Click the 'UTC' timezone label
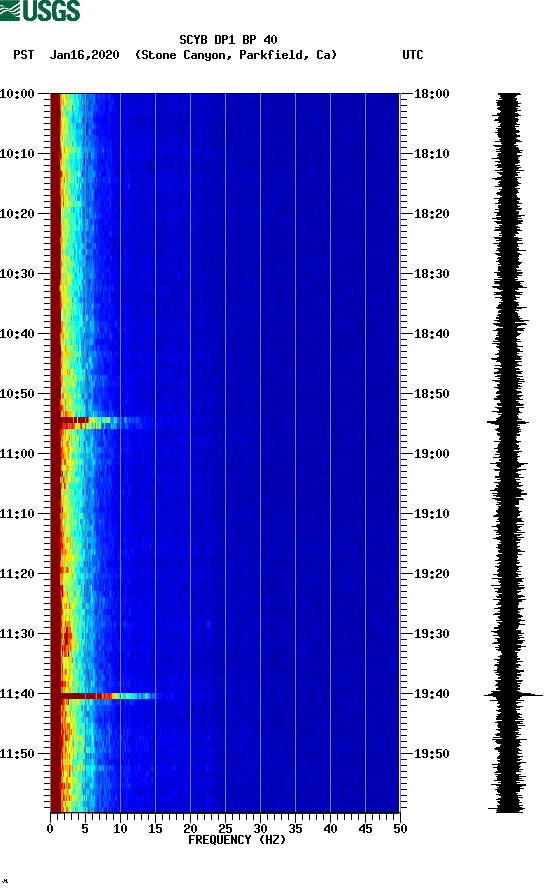This screenshot has width=552, height=892. 413,55
